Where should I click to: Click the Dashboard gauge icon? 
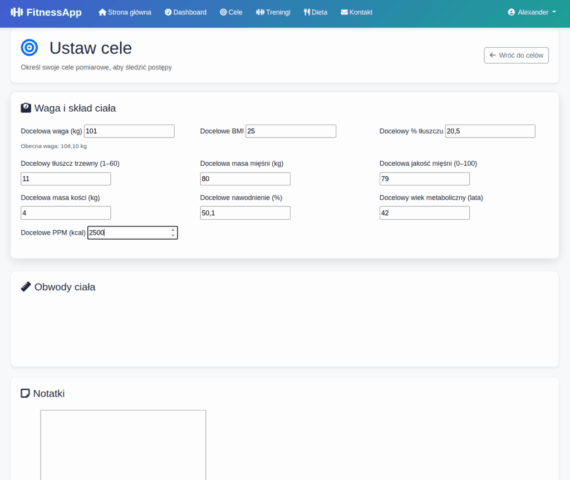[x=168, y=12]
